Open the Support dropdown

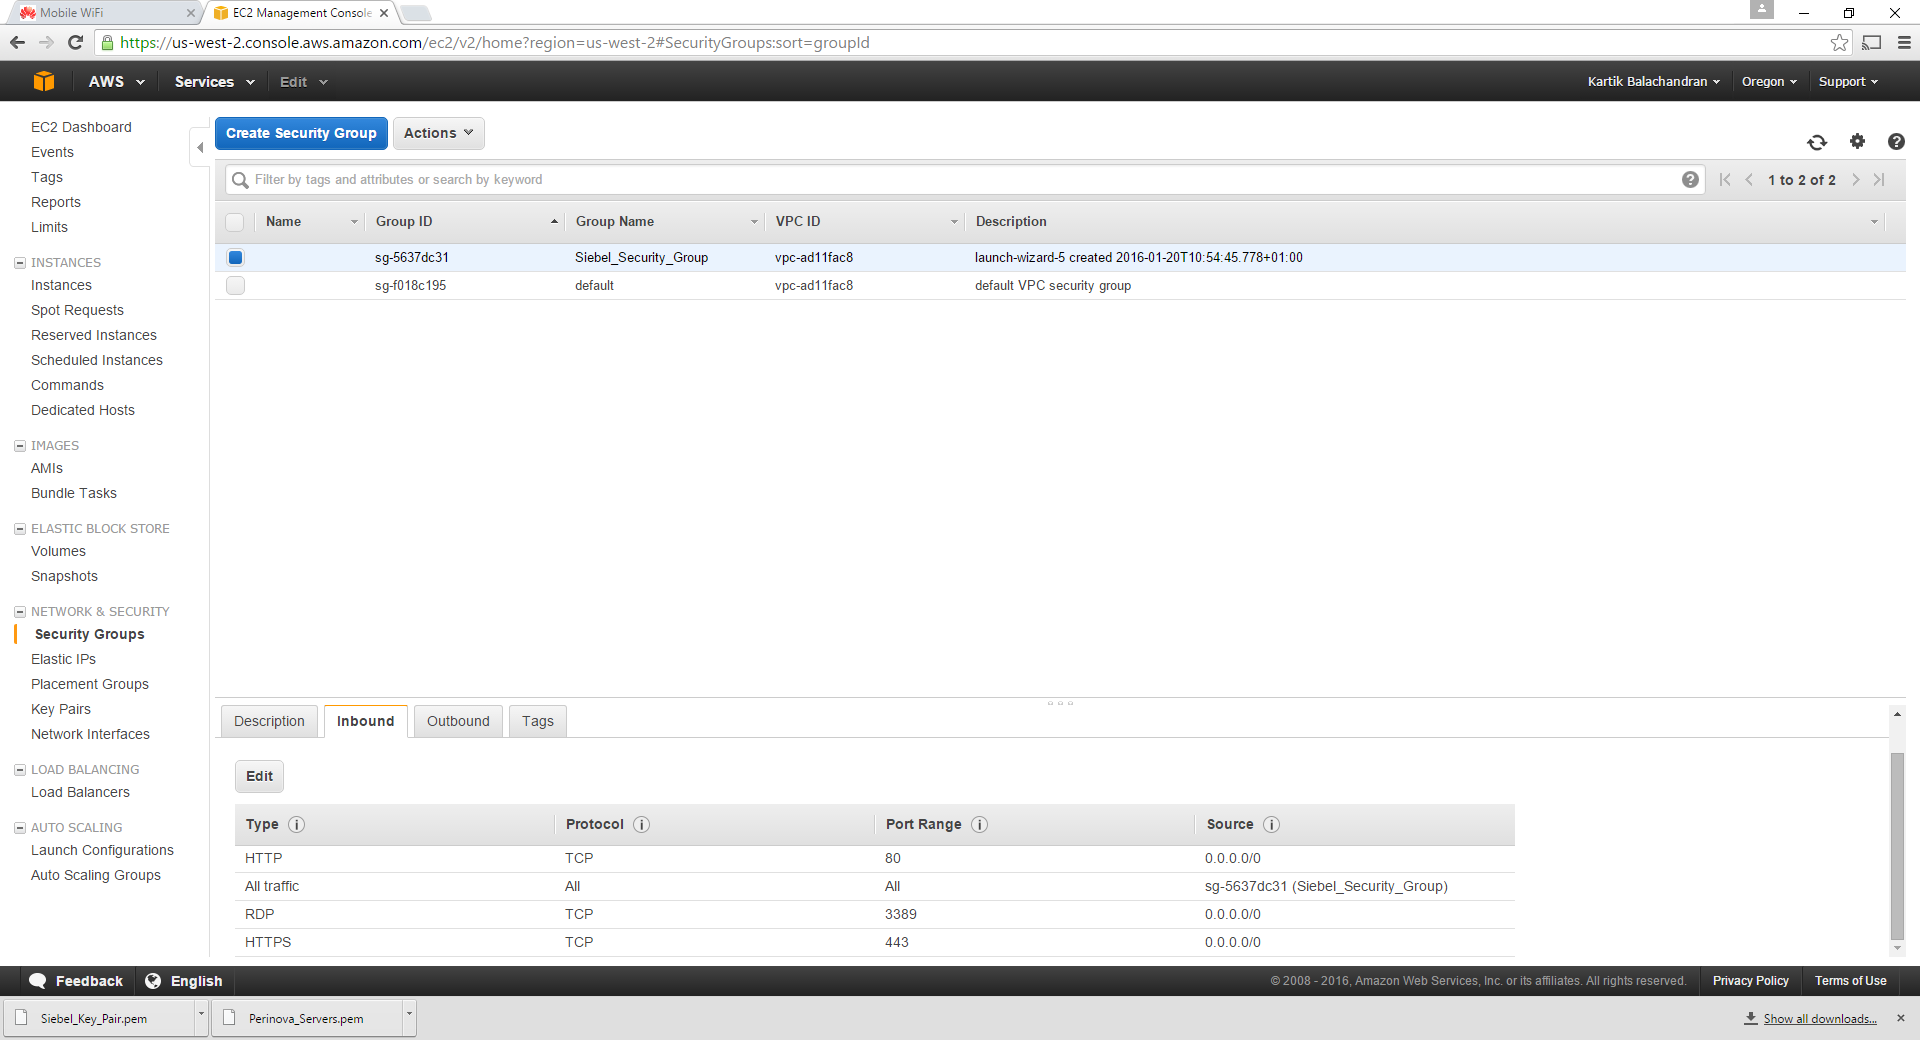1848,82
